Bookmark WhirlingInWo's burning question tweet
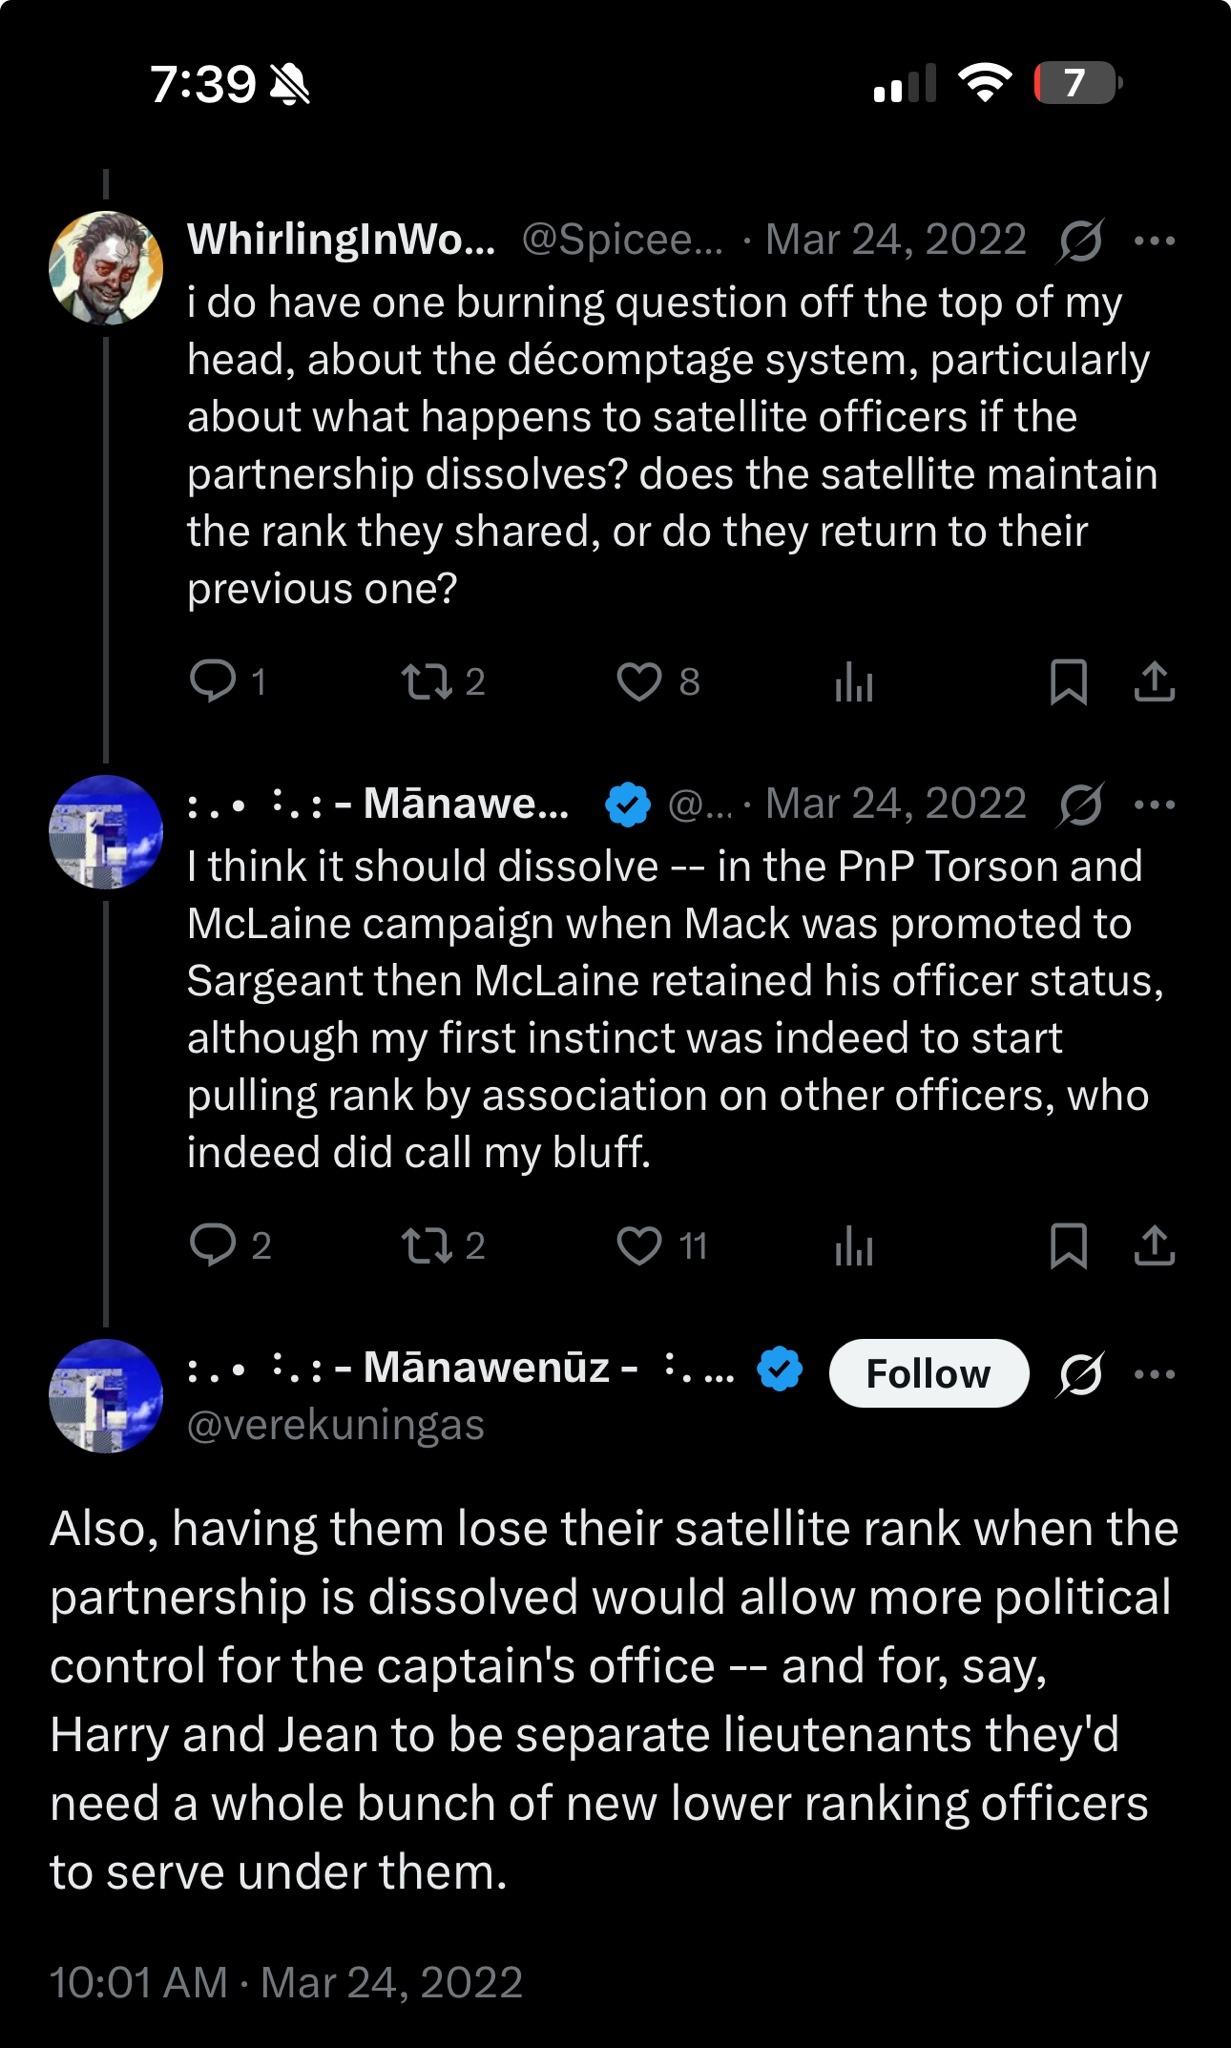1231x2048 pixels. pyautogui.click(x=1068, y=682)
